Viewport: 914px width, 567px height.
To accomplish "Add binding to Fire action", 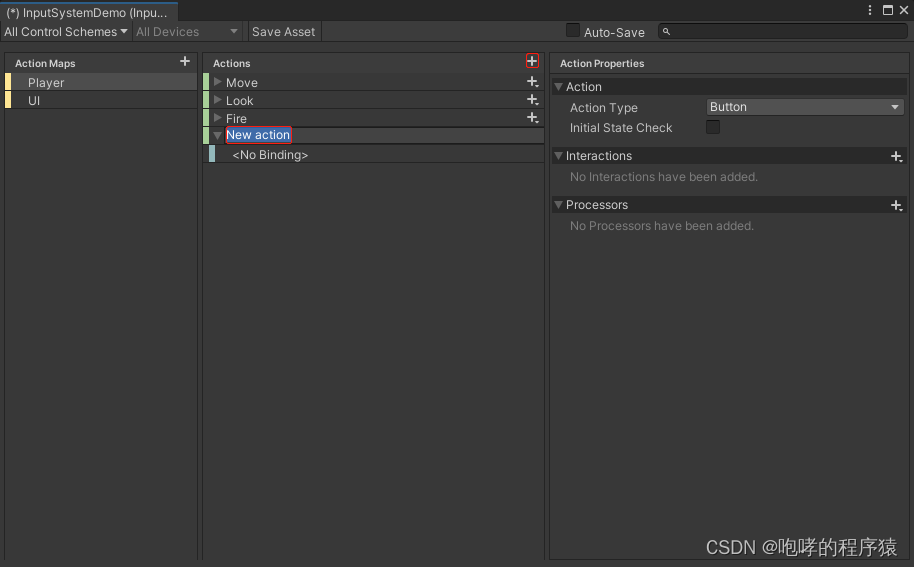I will (532, 118).
